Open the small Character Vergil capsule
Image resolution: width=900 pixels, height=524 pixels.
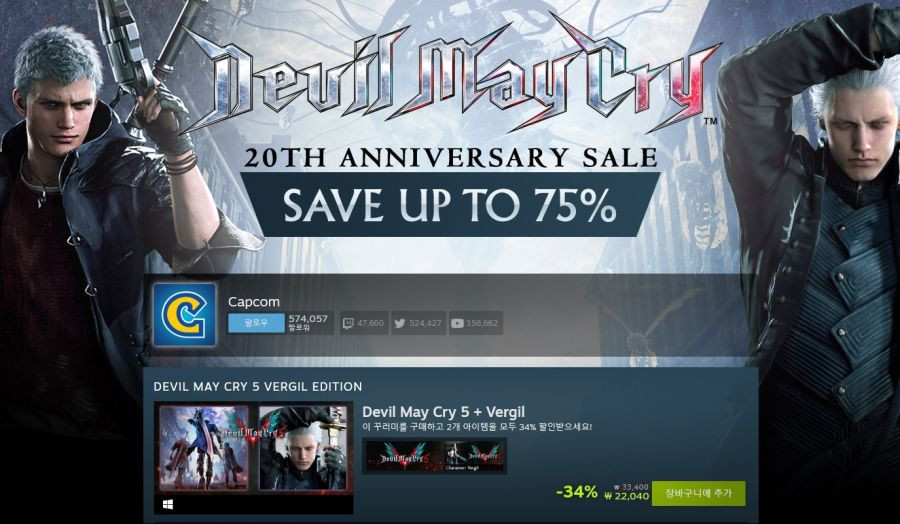(x=473, y=456)
